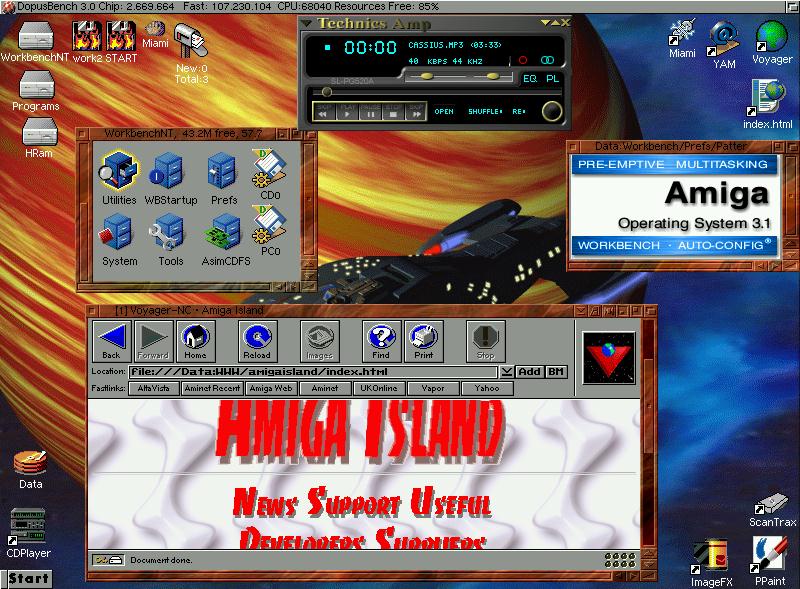The height and width of the screenshot is (589, 800).
Task: Expand the Location URL history dropdown
Action: pos(507,372)
